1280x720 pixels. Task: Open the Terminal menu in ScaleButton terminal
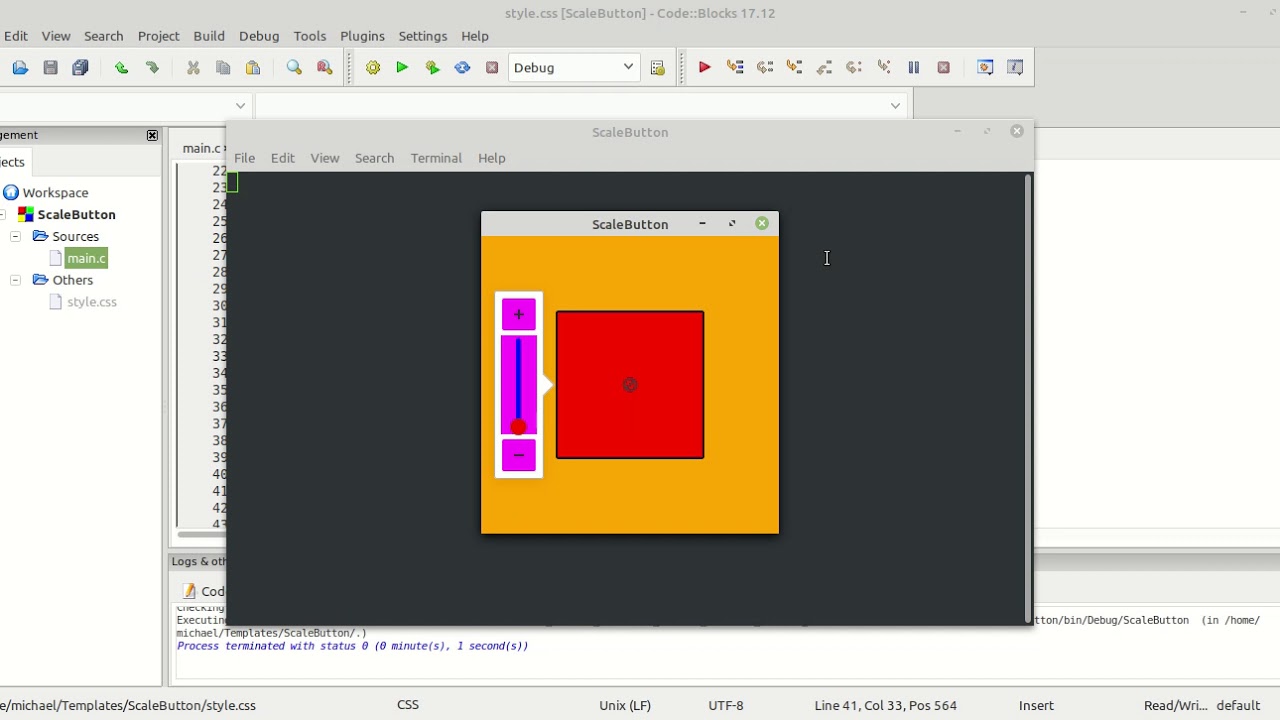coord(436,158)
